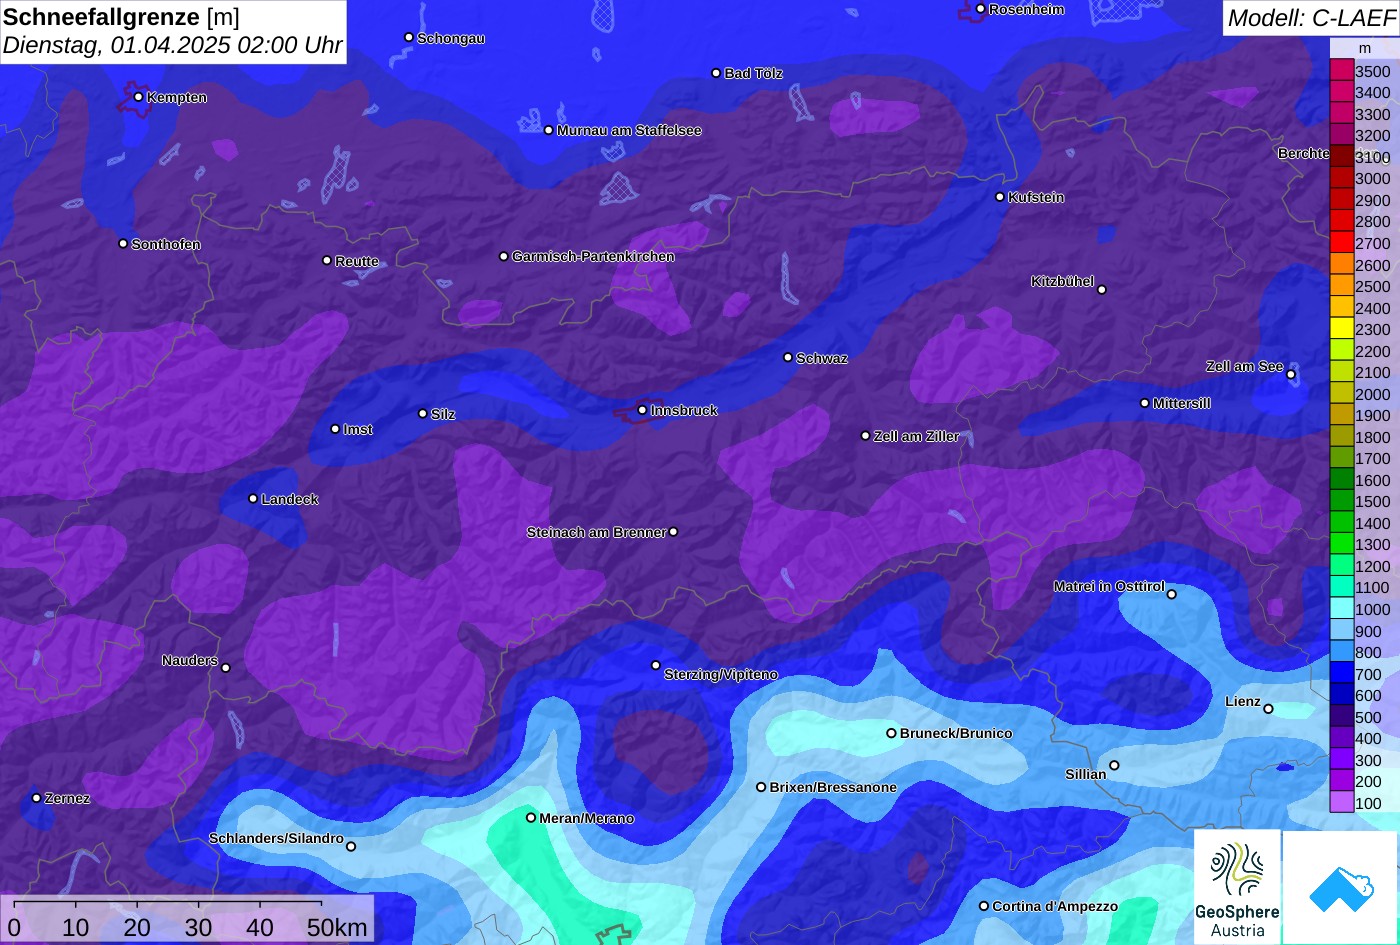Click the 1500 m green legend swatch
Screen dimensions: 1400x945
coord(1342,502)
